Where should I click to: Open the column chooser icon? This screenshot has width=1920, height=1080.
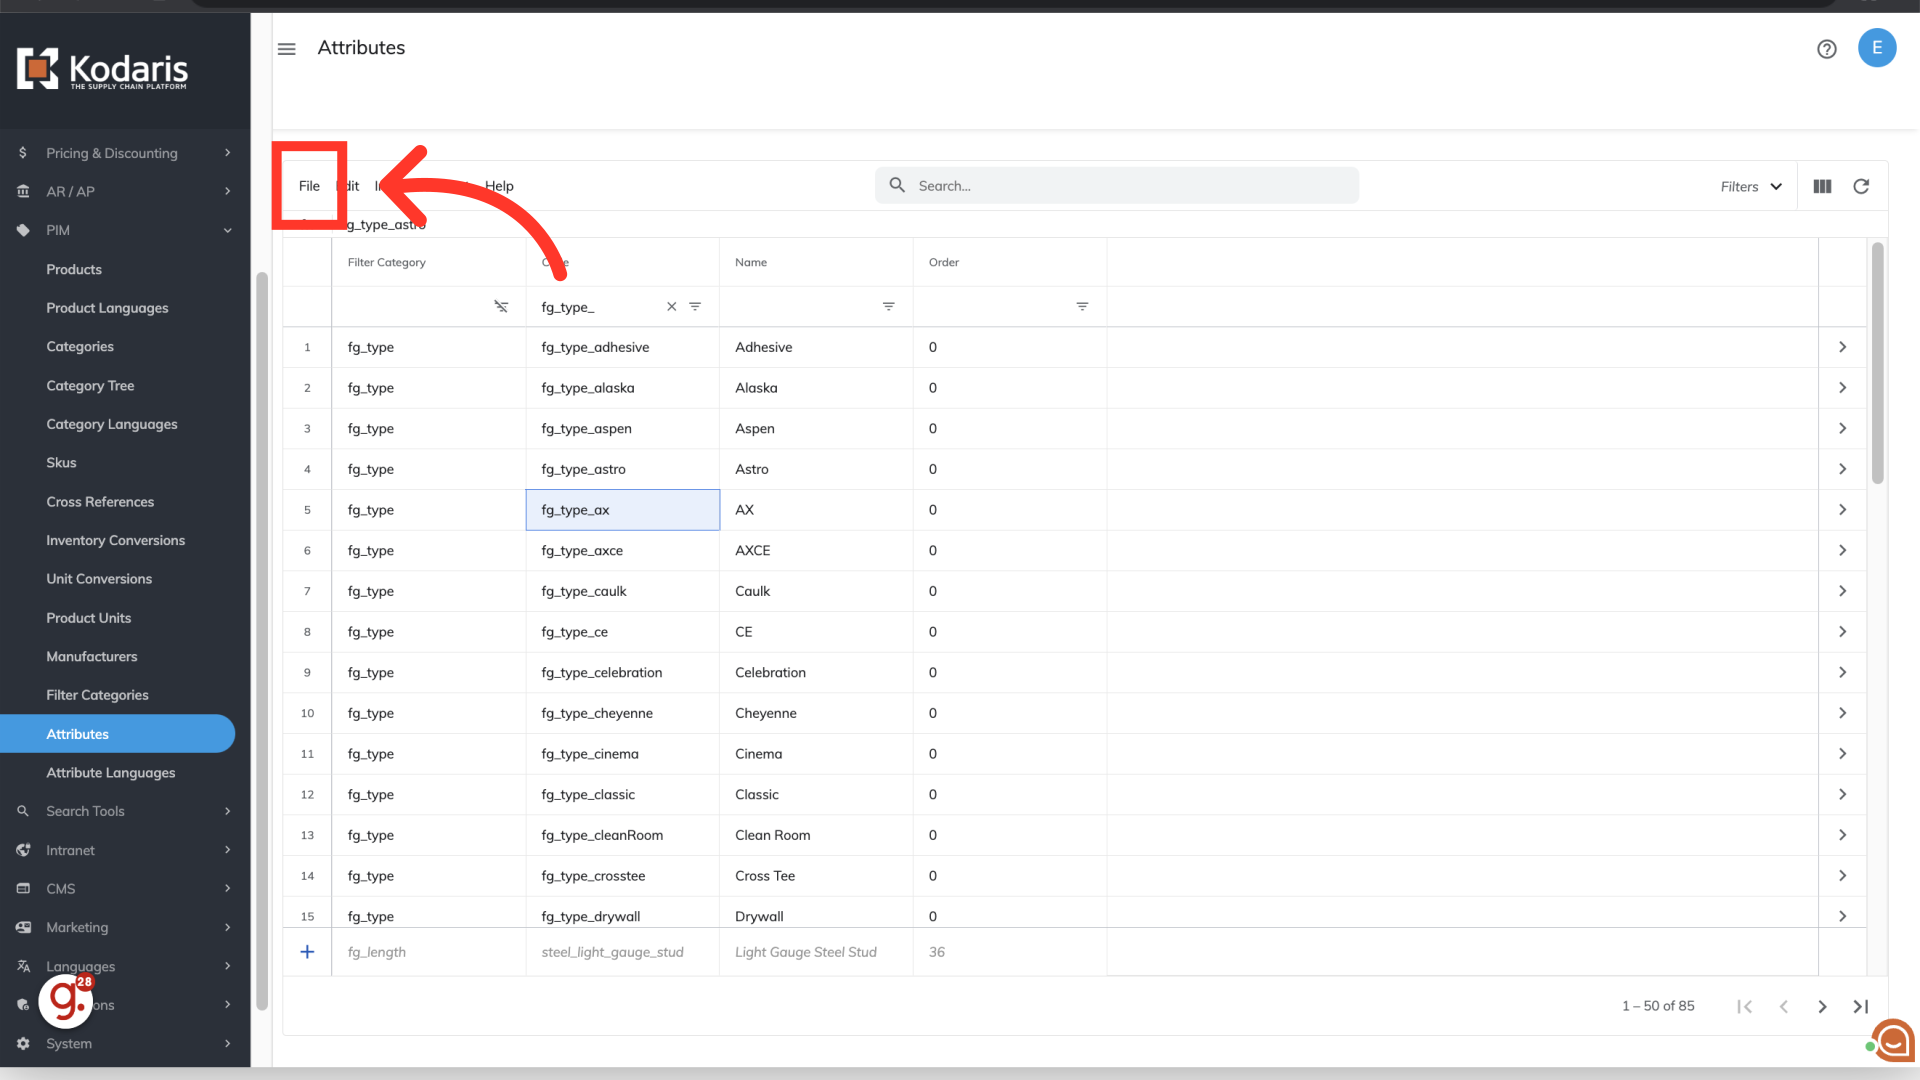[1822, 186]
